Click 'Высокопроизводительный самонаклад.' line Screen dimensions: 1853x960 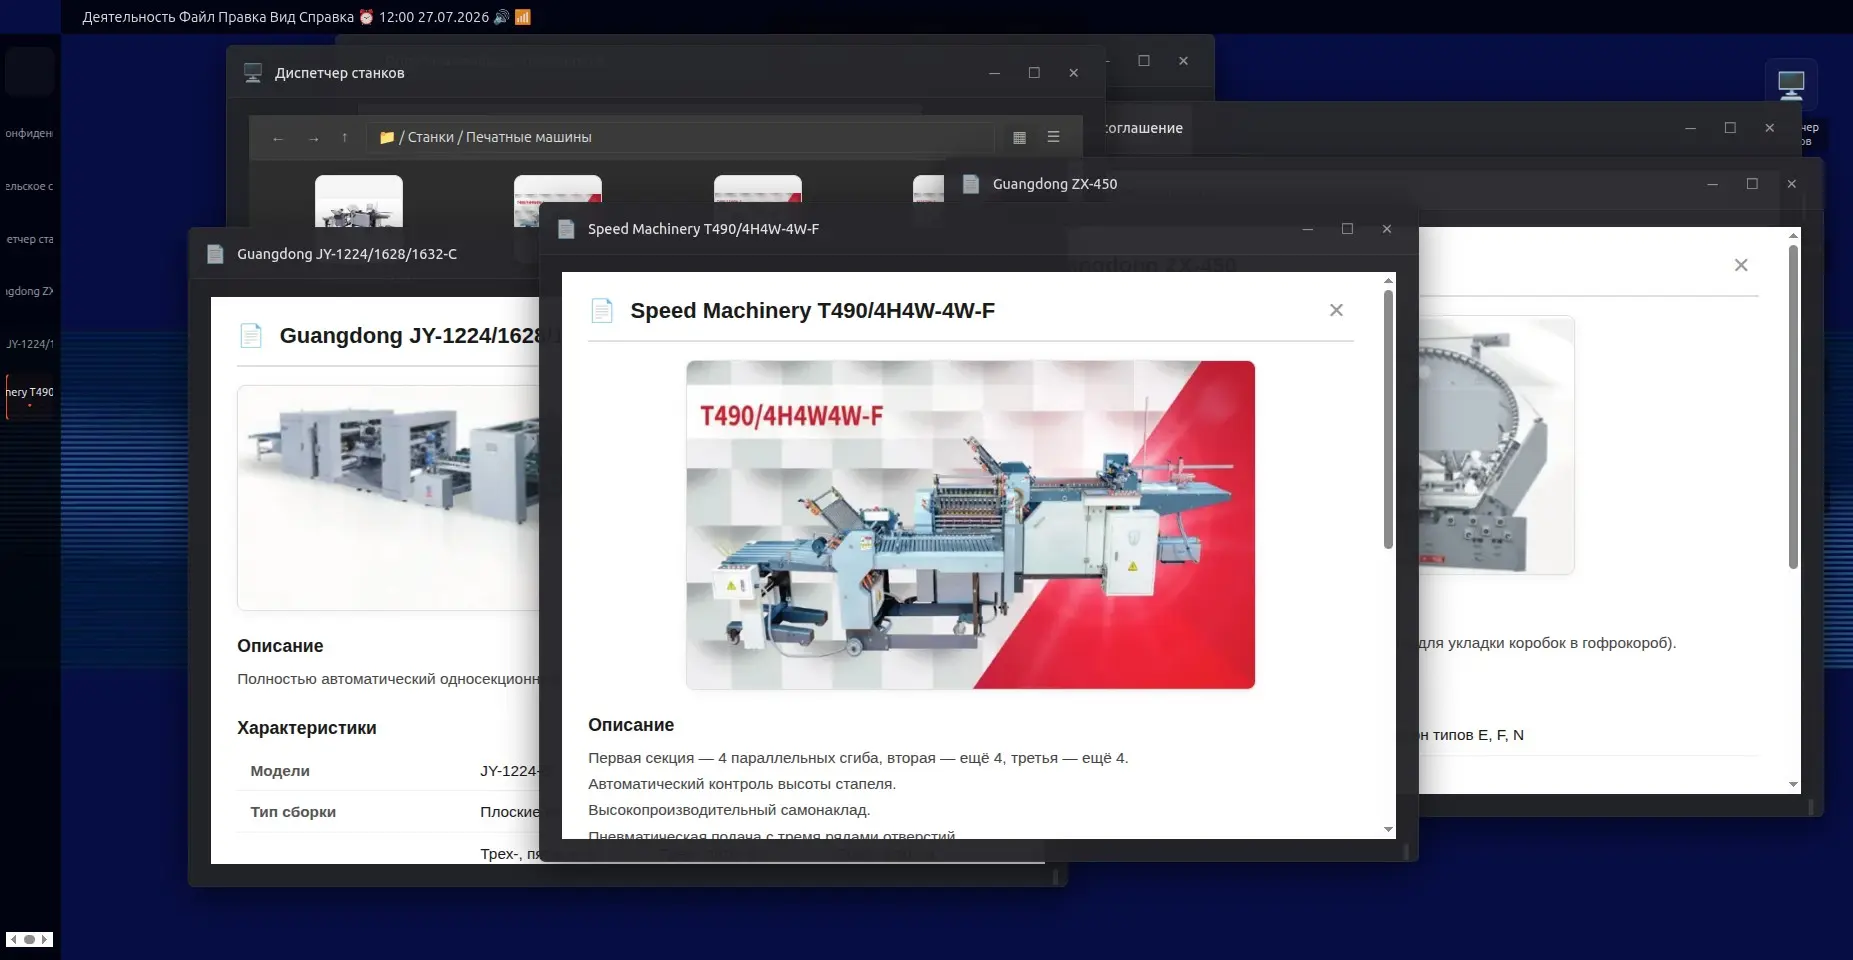(x=729, y=810)
